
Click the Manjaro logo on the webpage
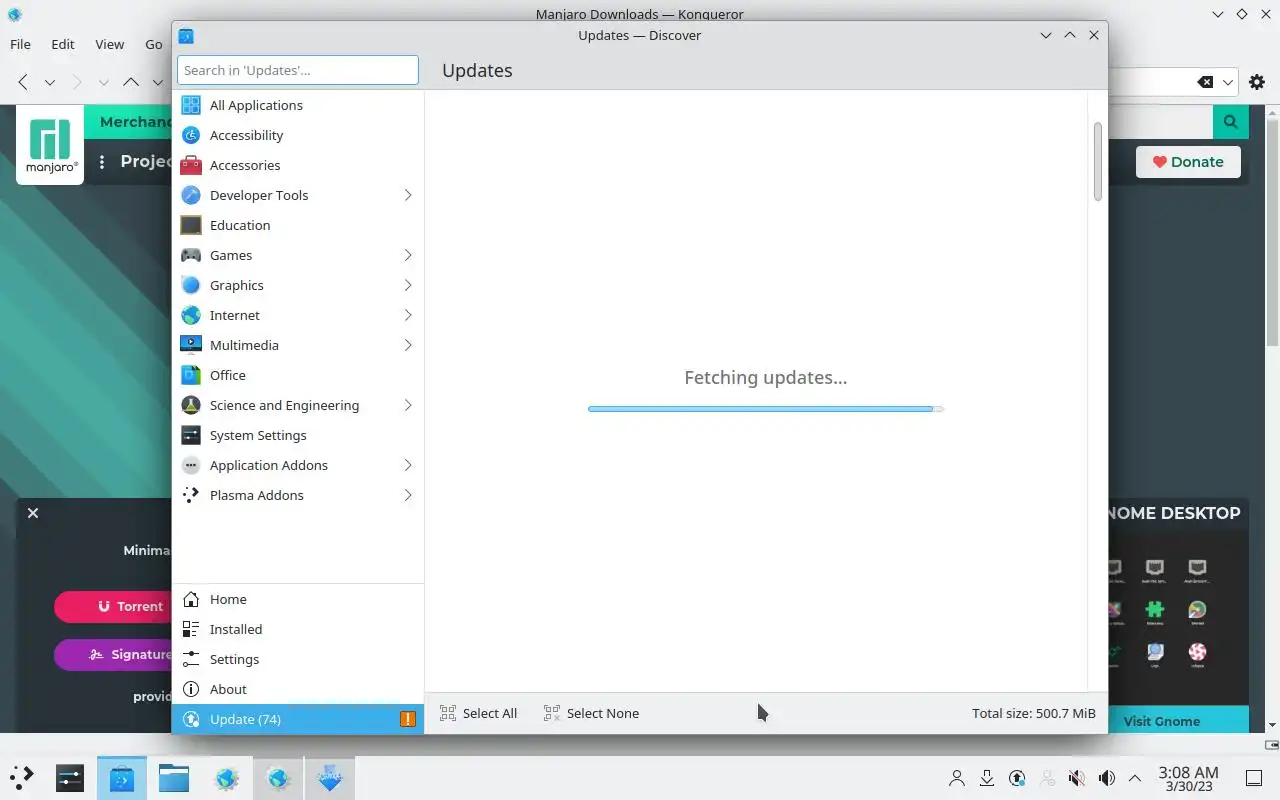(50, 146)
